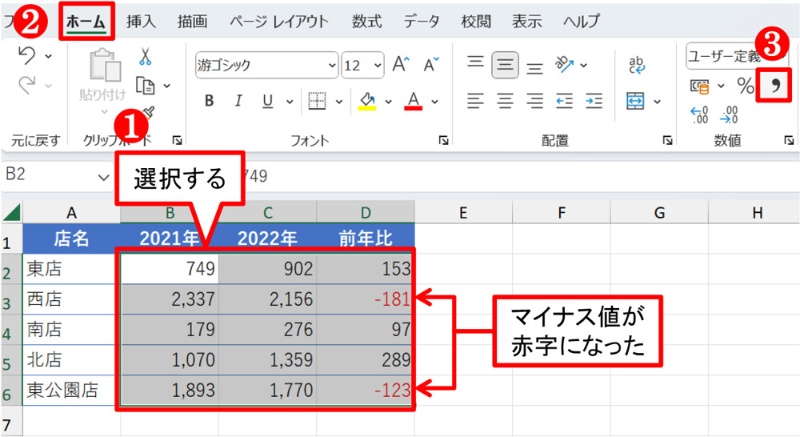Apply Comma style number format
The image size is (800, 437).
coord(774,85)
